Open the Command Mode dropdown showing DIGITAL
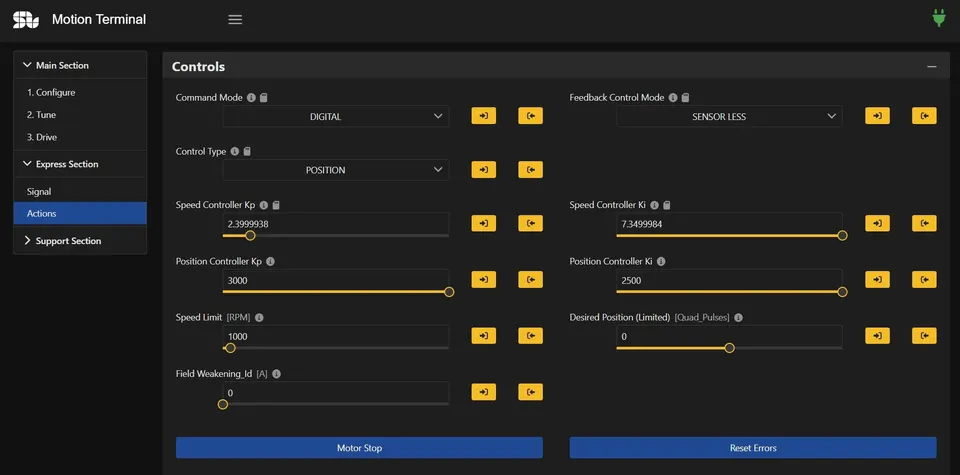The image size is (960, 475). tap(336, 116)
